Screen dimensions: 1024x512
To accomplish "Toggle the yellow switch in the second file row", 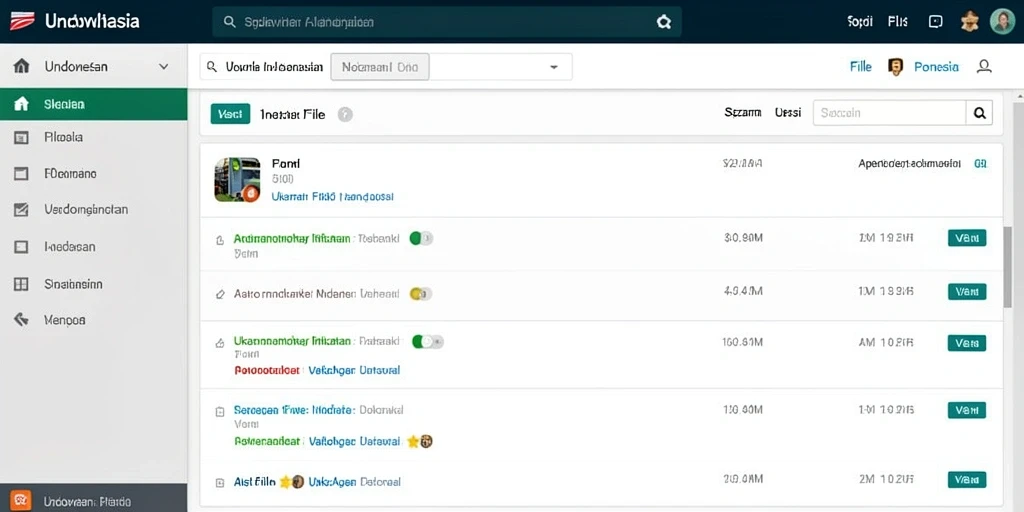I will tap(420, 294).
